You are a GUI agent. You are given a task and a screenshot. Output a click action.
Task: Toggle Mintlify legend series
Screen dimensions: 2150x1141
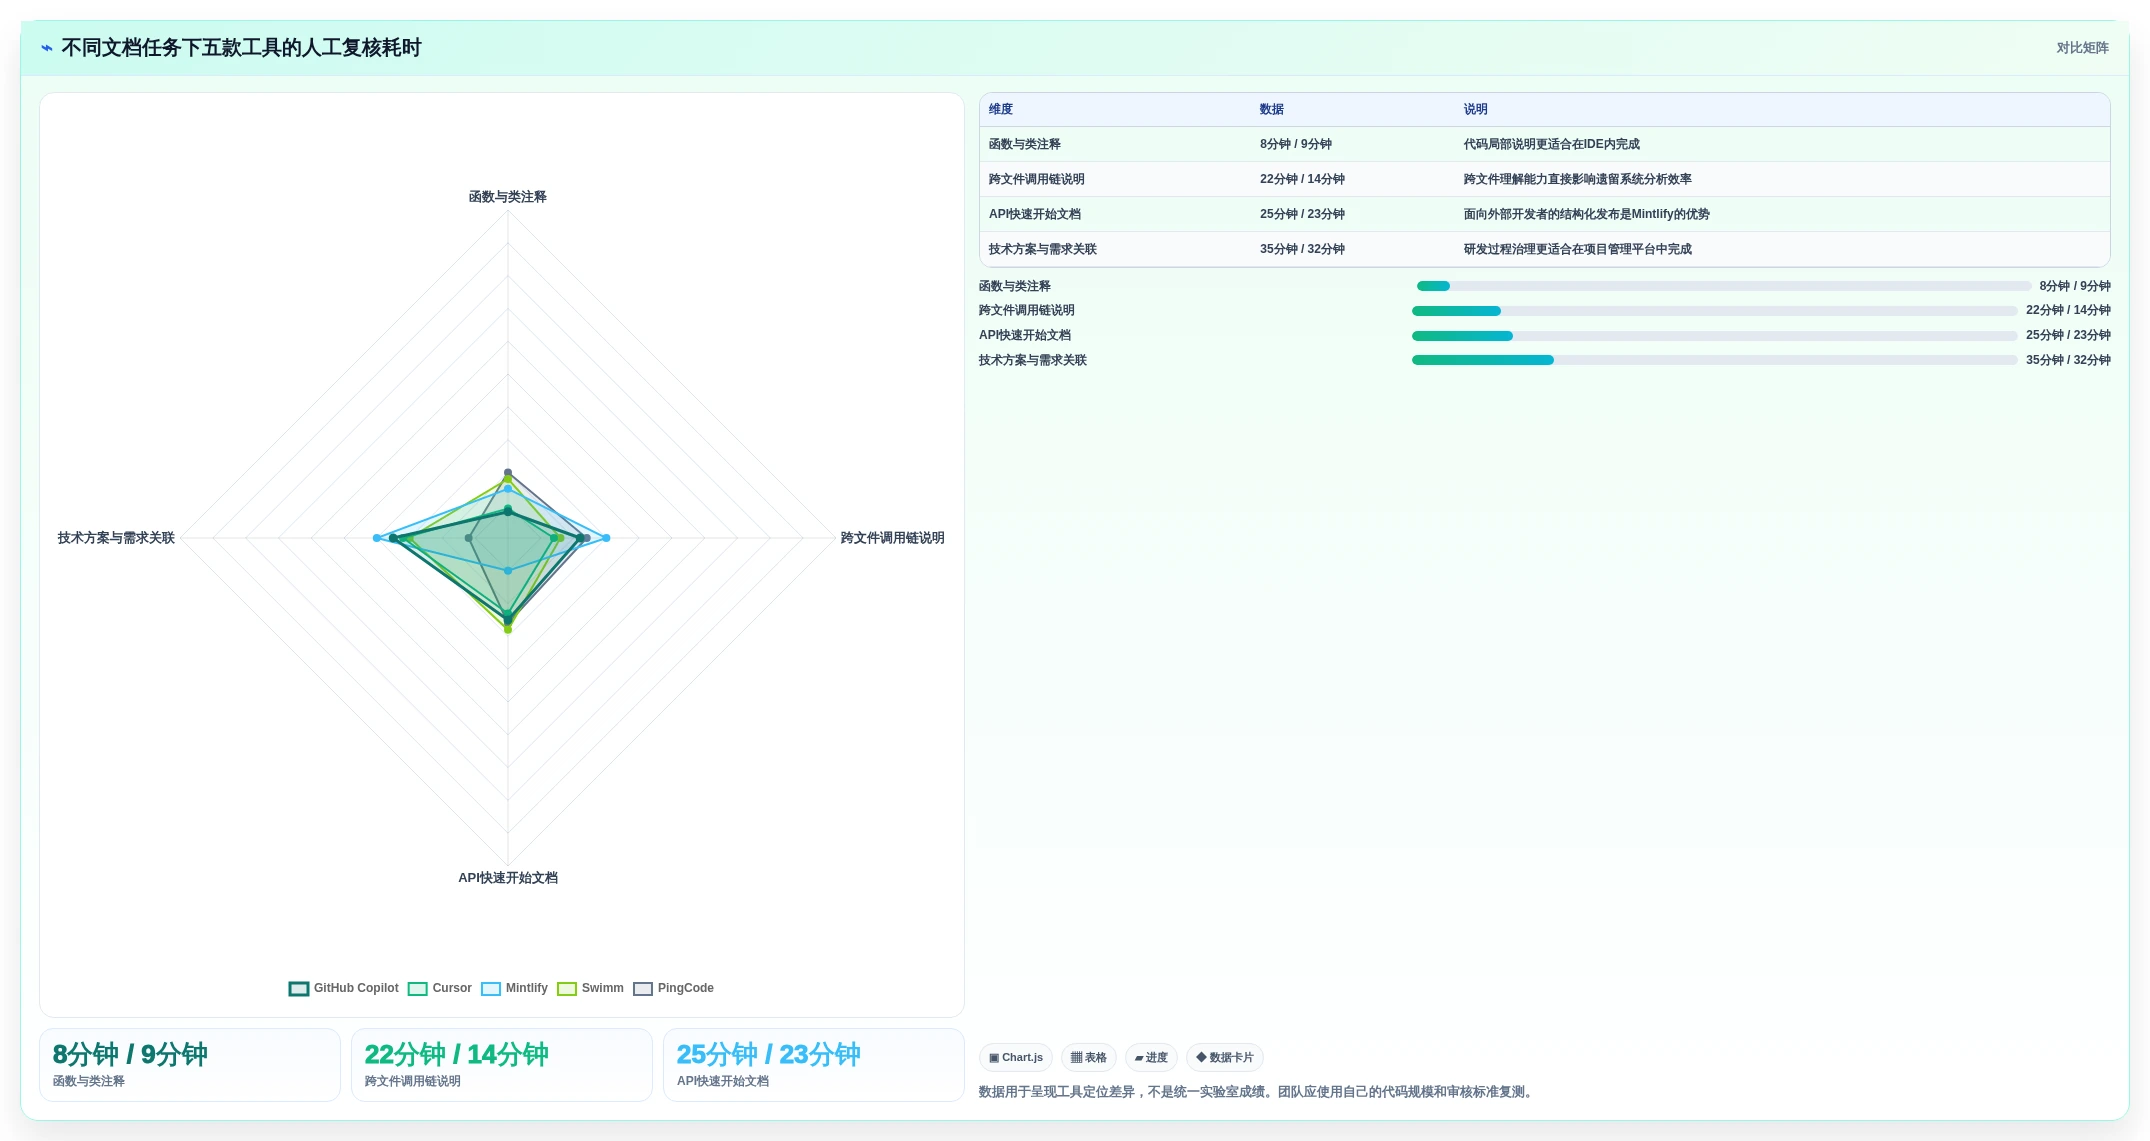tap(514, 988)
